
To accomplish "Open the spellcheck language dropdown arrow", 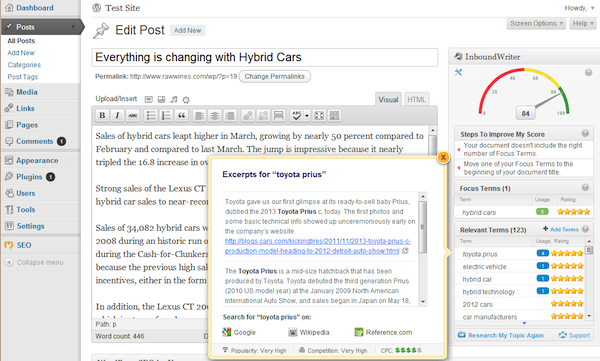I will [x=307, y=116].
